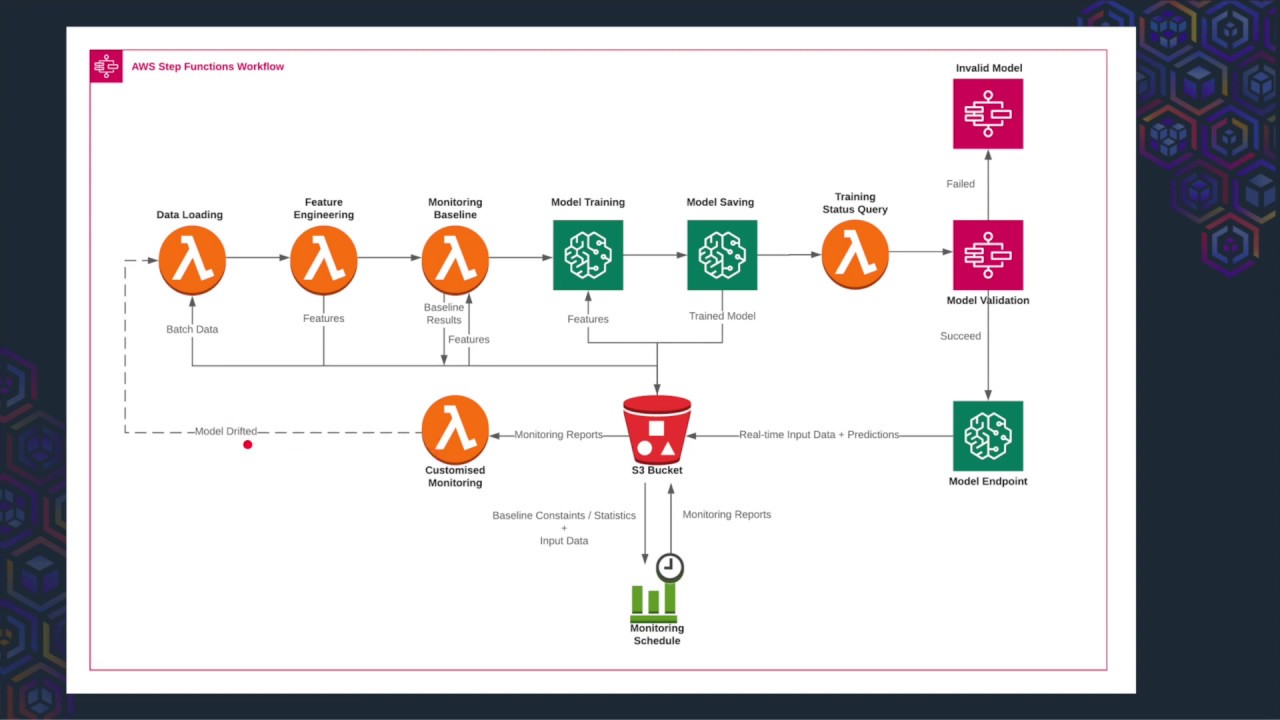Click the Invalid Model step icon
The image size is (1280, 720).
[x=988, y=114]
